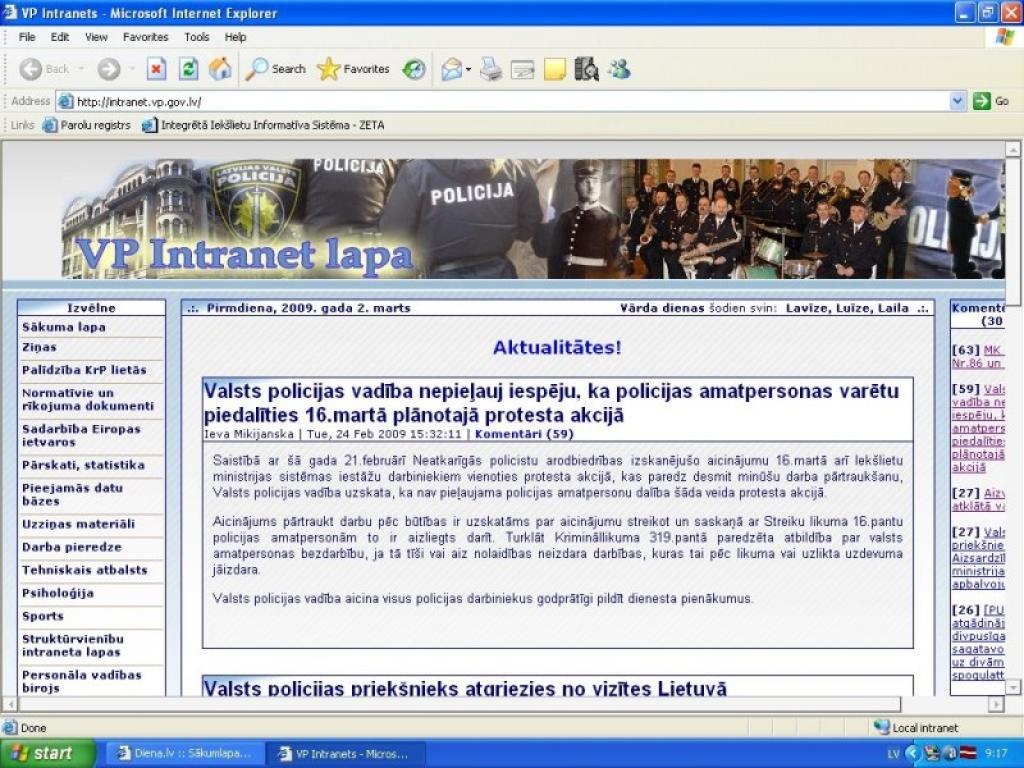Open the Forward button history dropdown arrow

pos(130,69)
